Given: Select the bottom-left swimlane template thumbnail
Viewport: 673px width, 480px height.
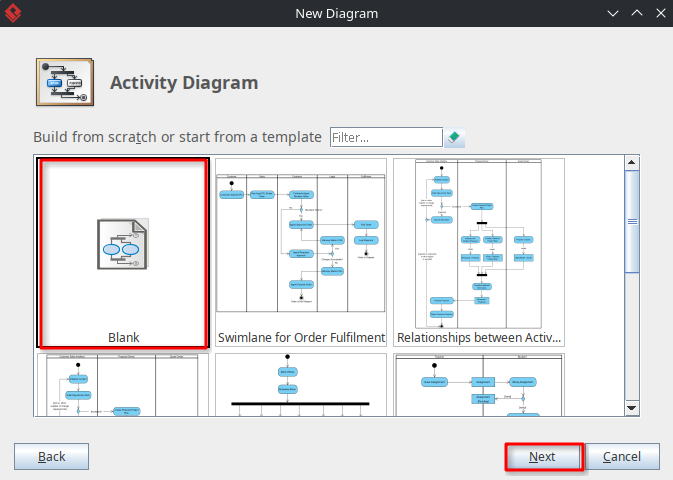Looking at the screenshot, I should (123, 385).
